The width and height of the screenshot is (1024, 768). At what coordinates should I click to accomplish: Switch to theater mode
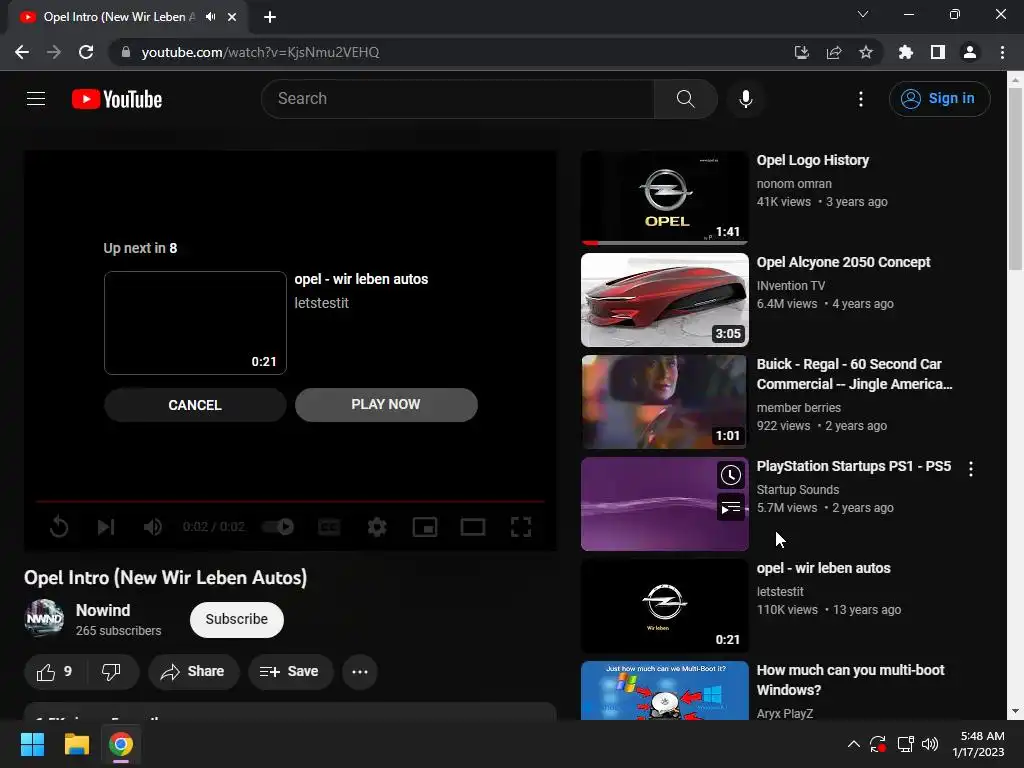(473, 526)
